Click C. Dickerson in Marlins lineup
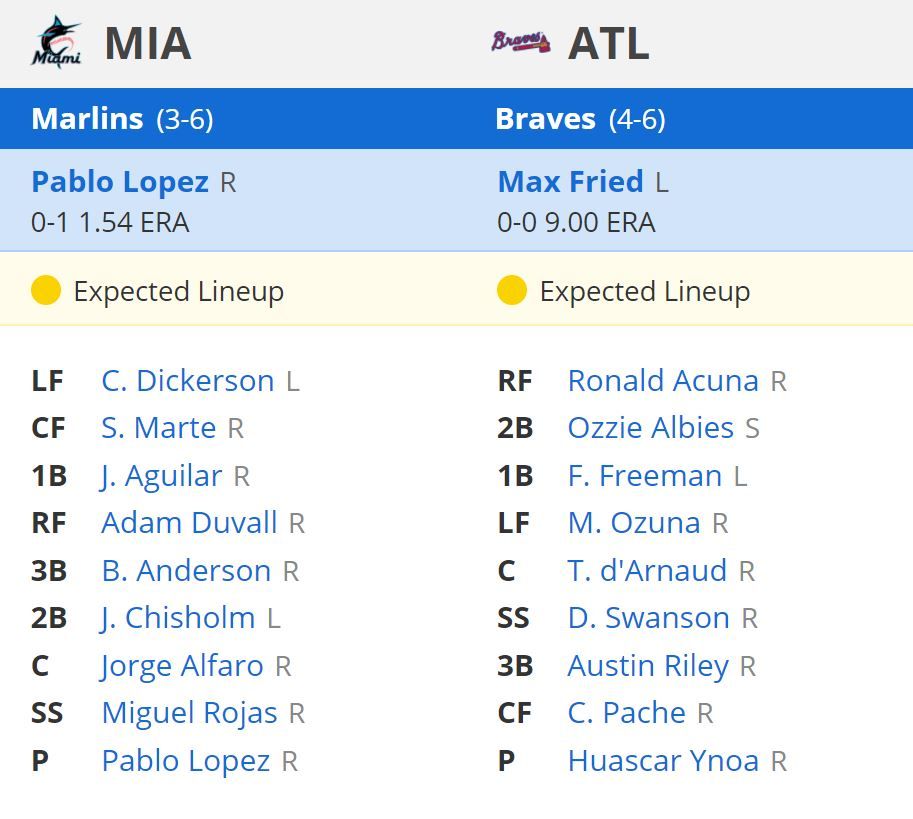Screen dimensions: 913x819 (x=186, y=381)
